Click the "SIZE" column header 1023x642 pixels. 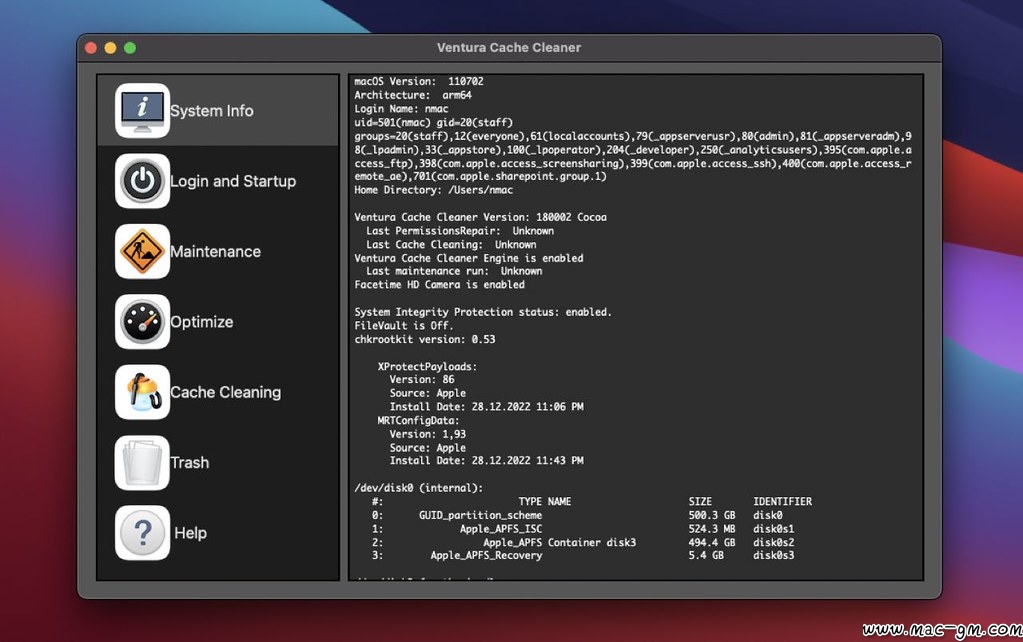pos(700,502)
